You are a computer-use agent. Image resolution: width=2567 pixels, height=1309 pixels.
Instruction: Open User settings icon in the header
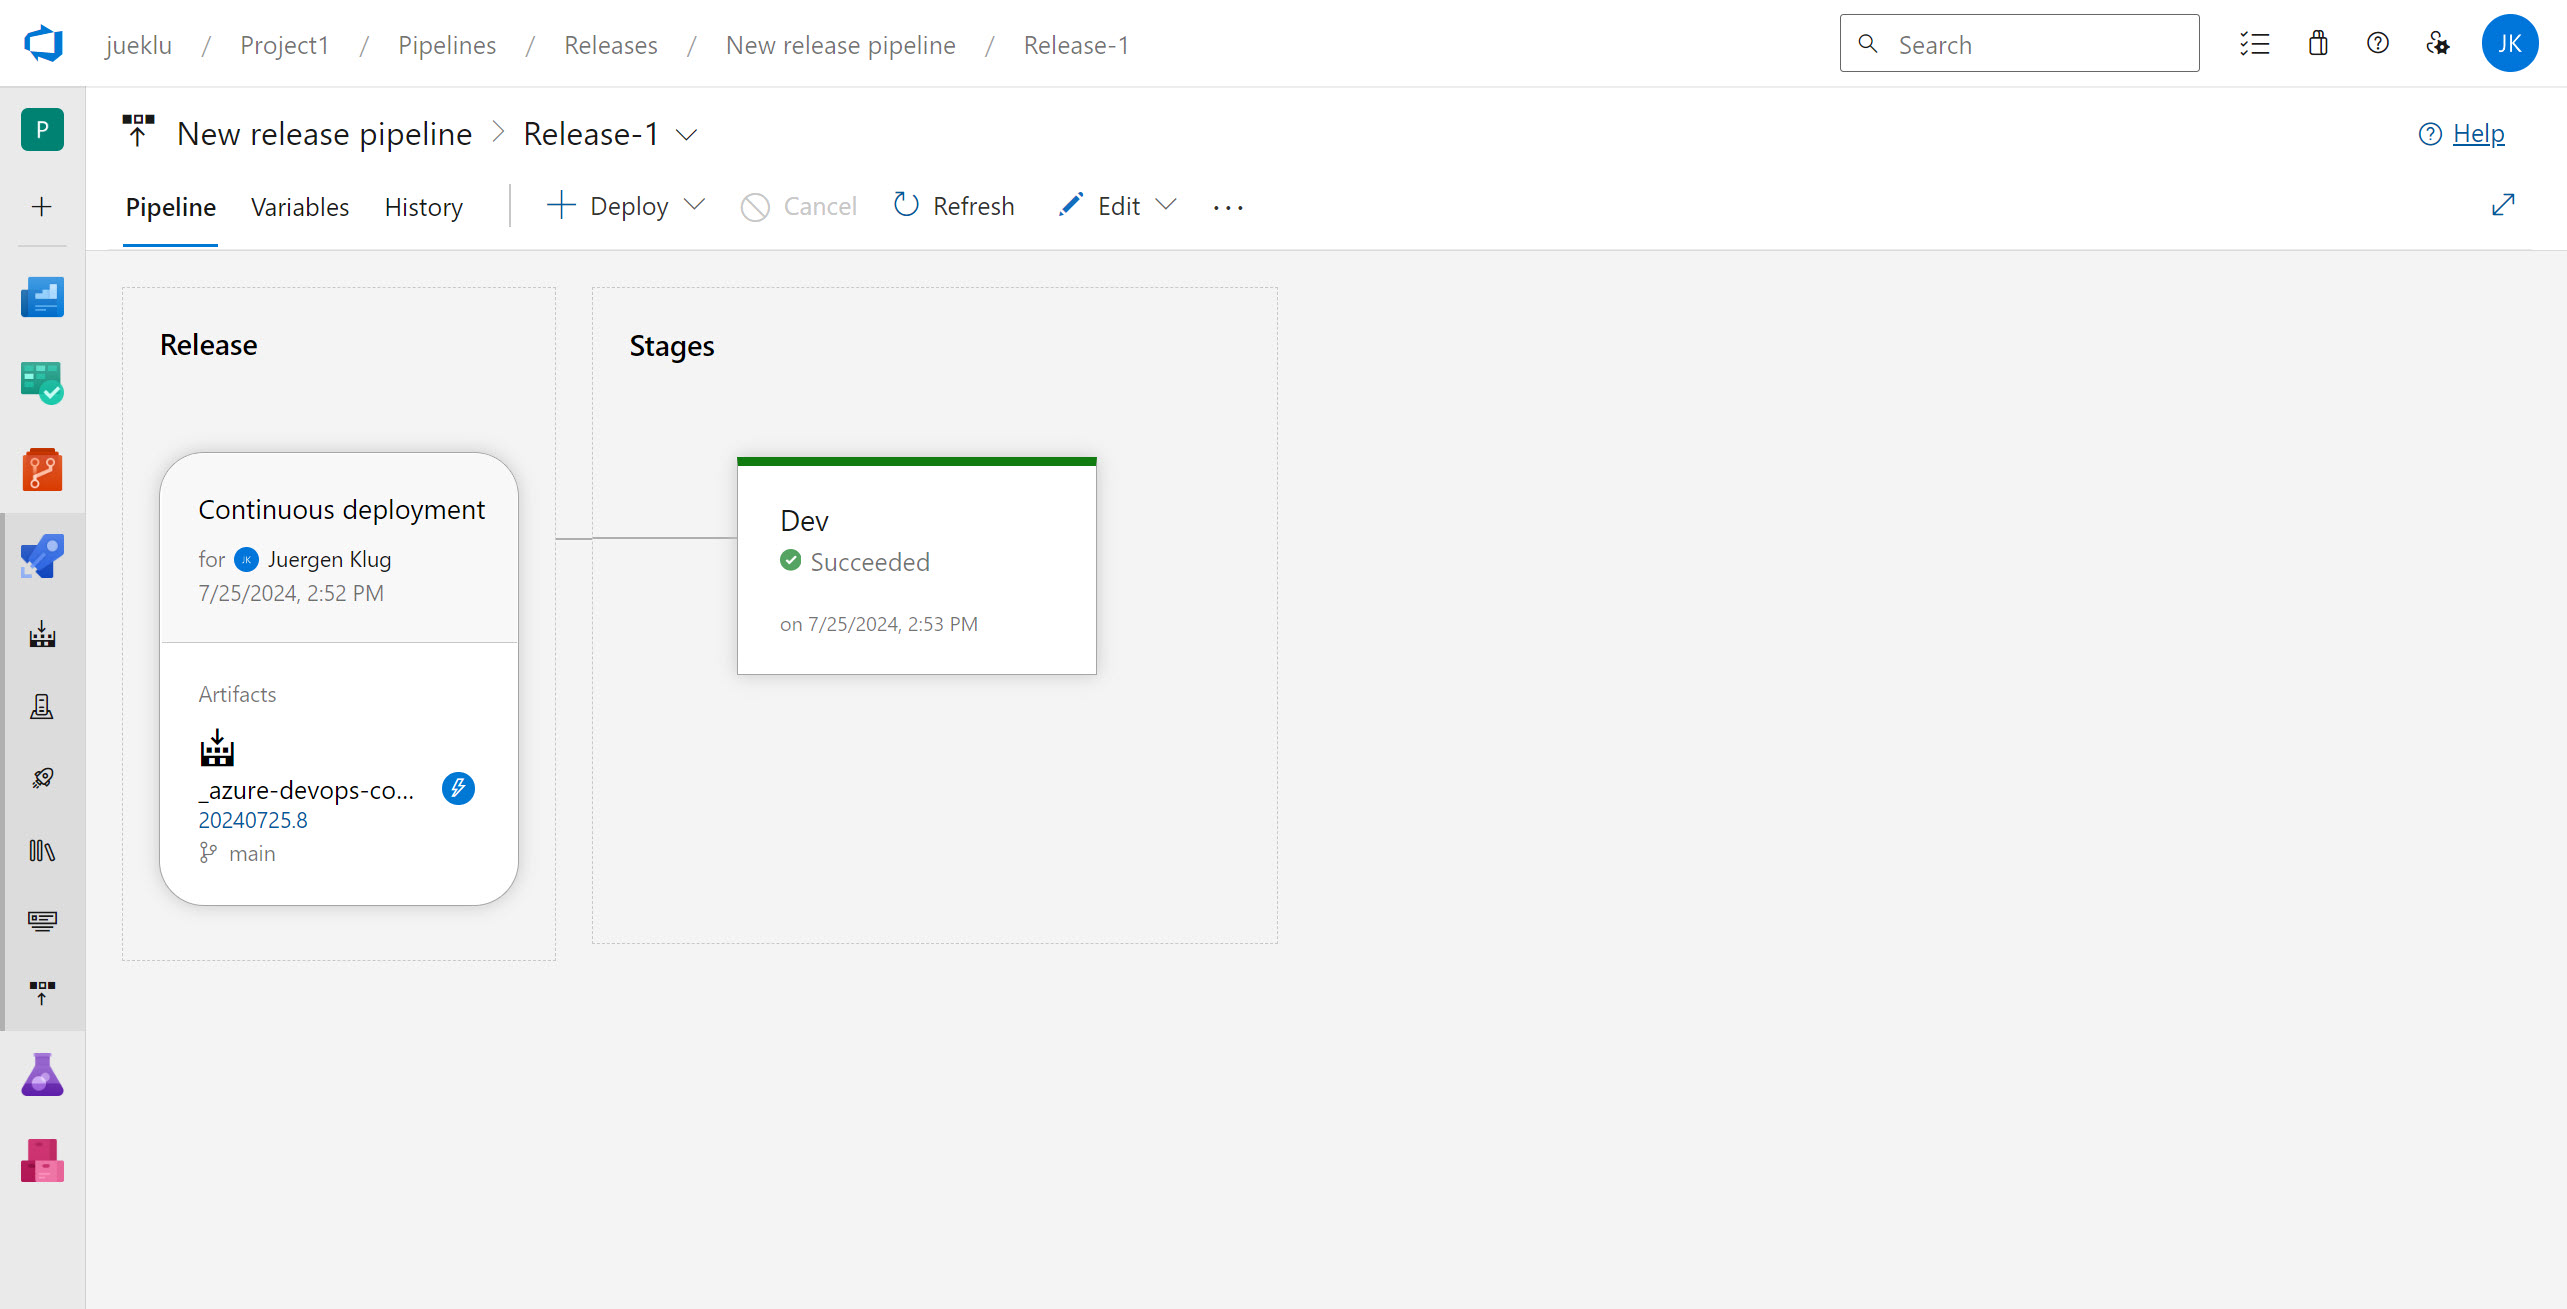(x=2437, y=44)
